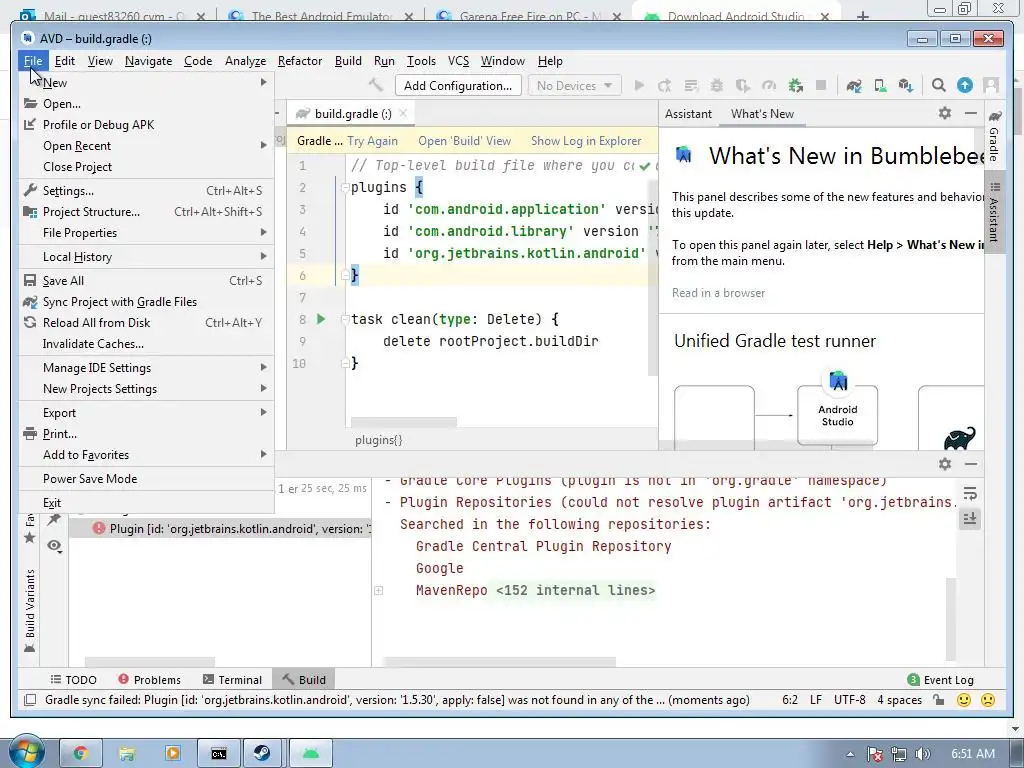Click the blue update arrow icon

coord(965,86)
